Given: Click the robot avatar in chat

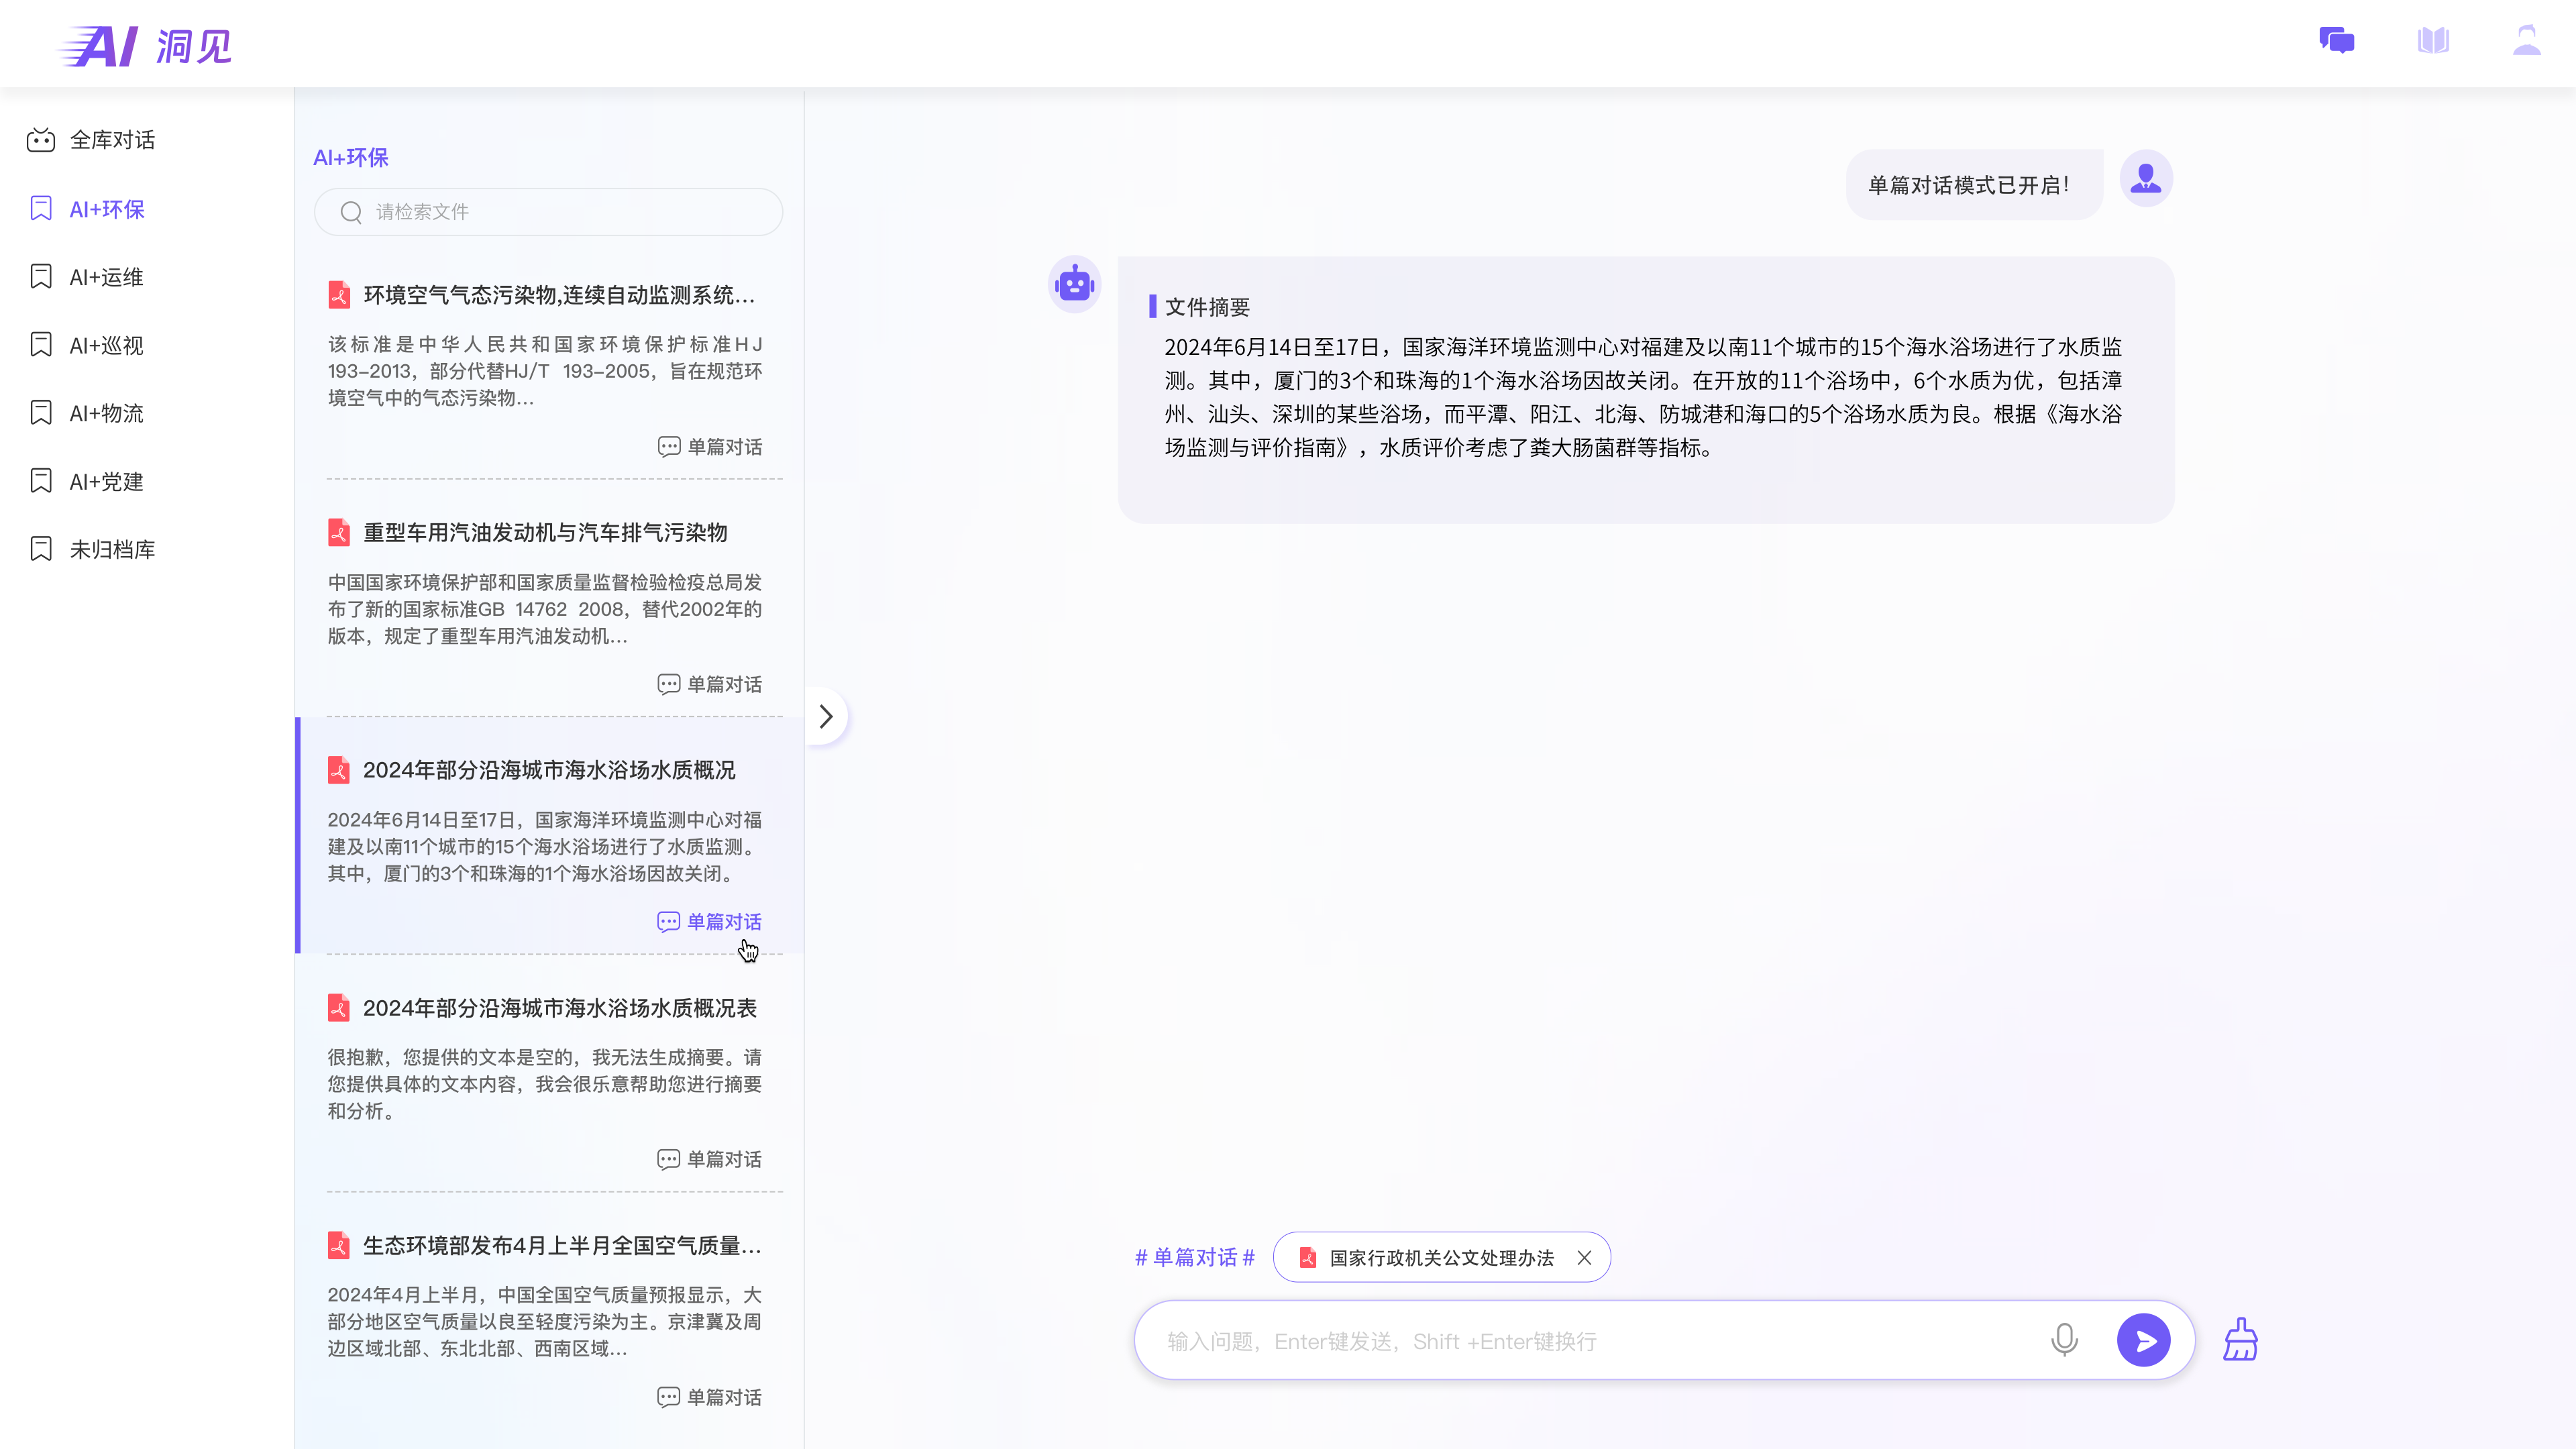Looking at the screenshot, I should pos(1074,284).
